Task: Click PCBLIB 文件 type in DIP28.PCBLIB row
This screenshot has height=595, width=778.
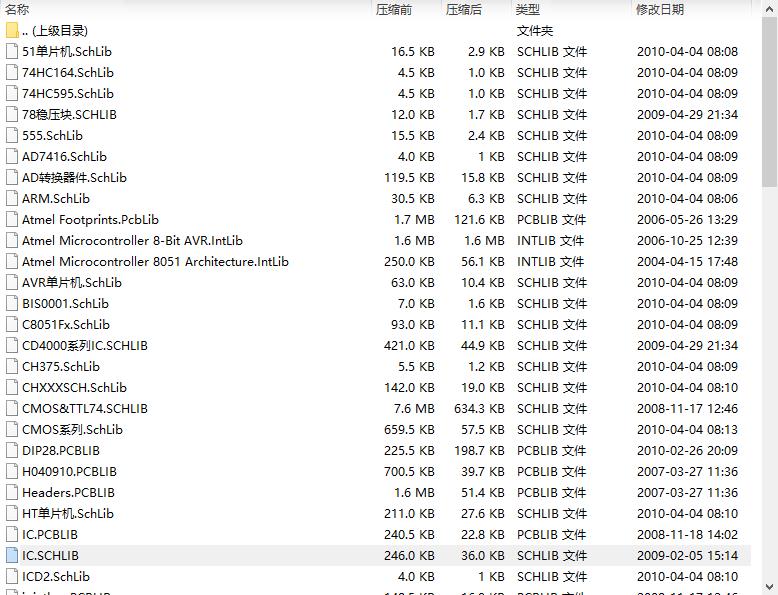Action: coord(551,451)
